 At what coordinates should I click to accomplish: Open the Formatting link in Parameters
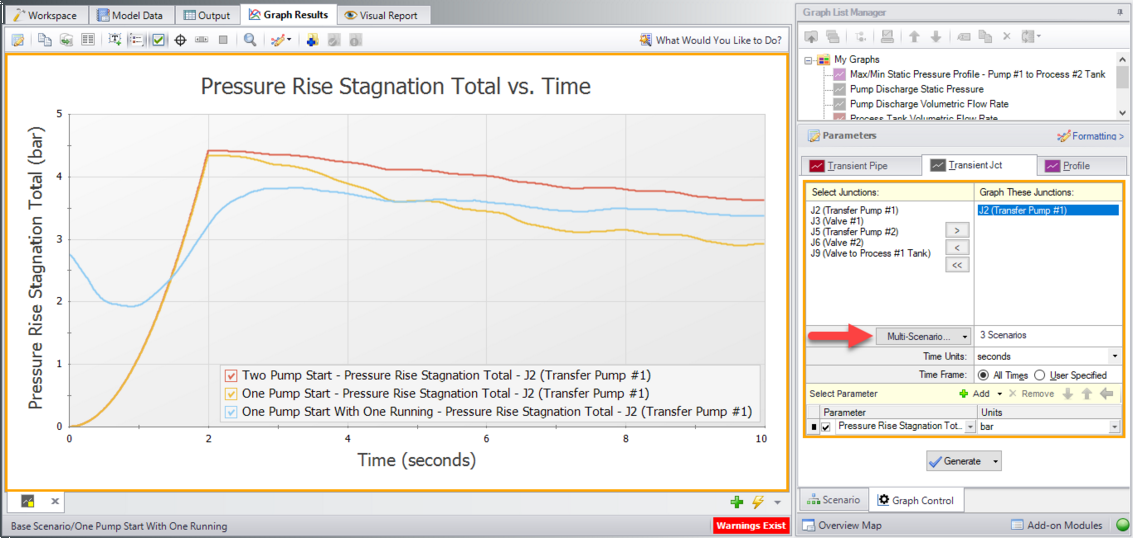[1090, 136]
